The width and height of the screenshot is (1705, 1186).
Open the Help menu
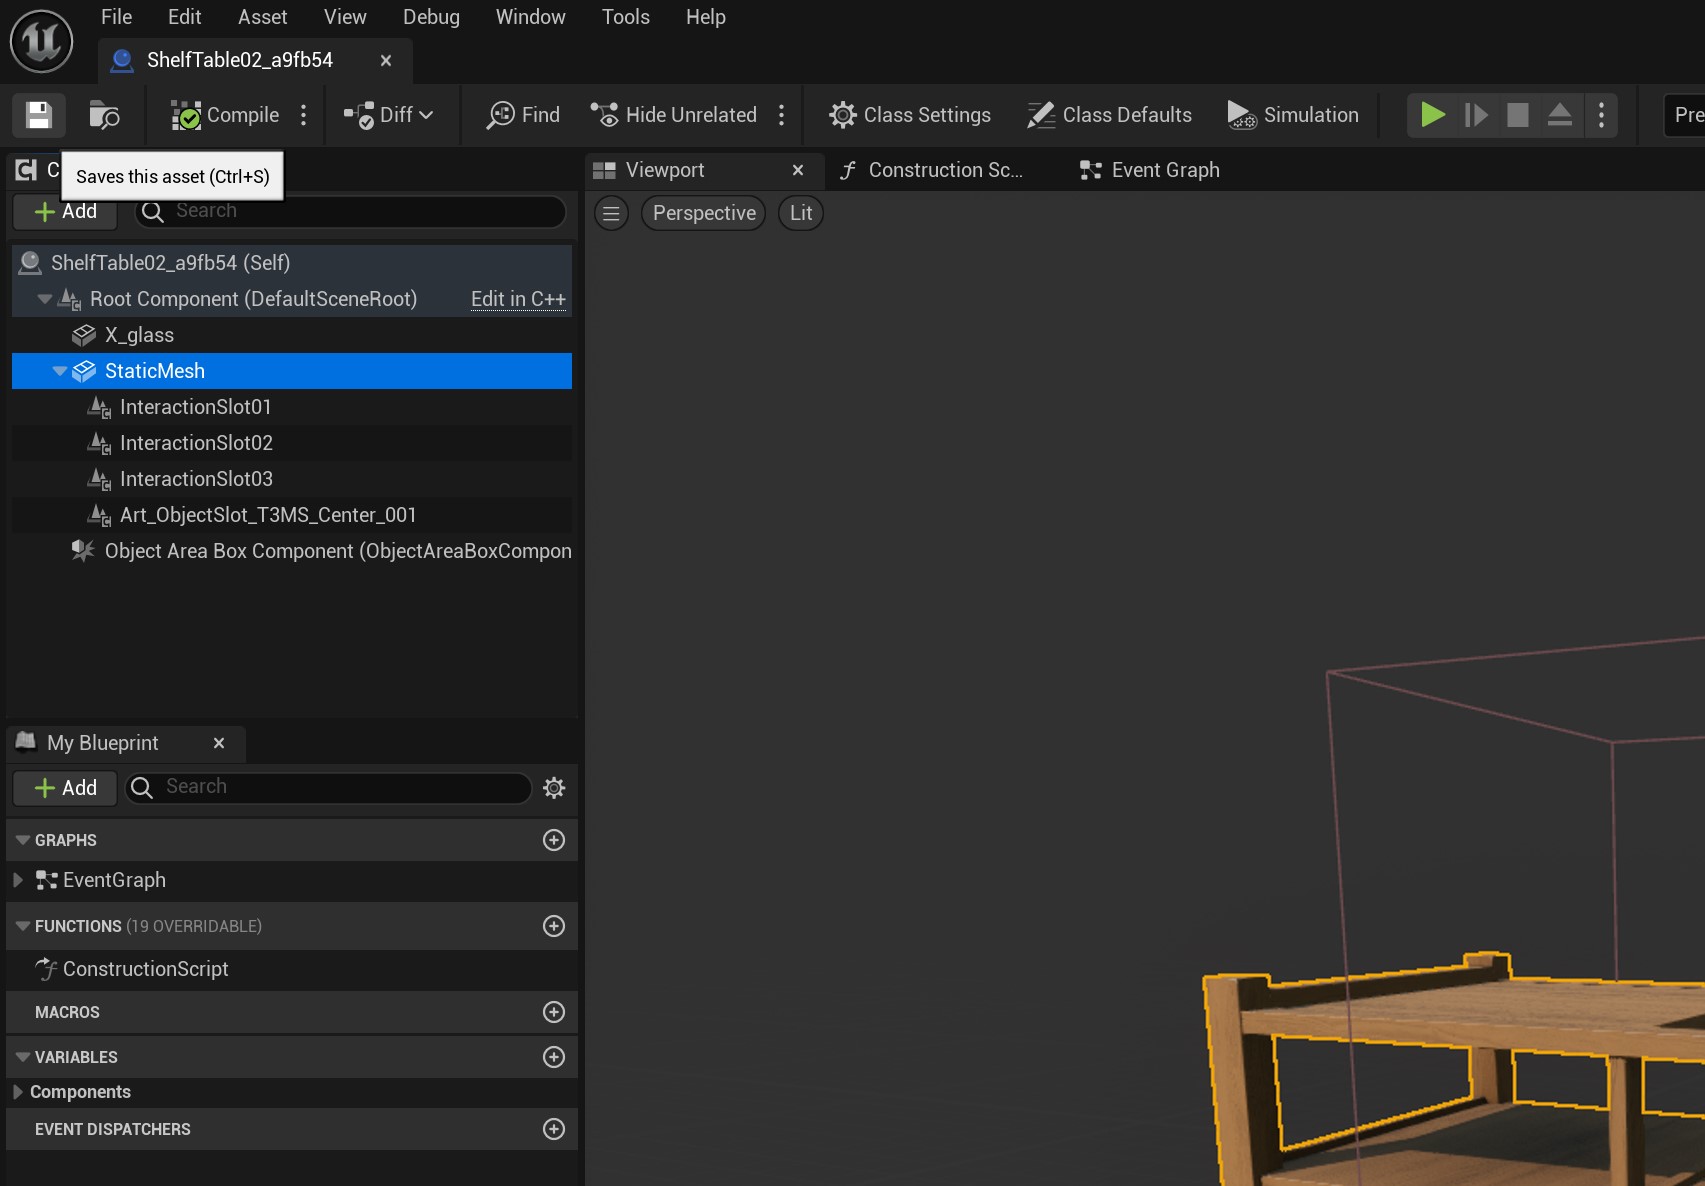(705, 17)
